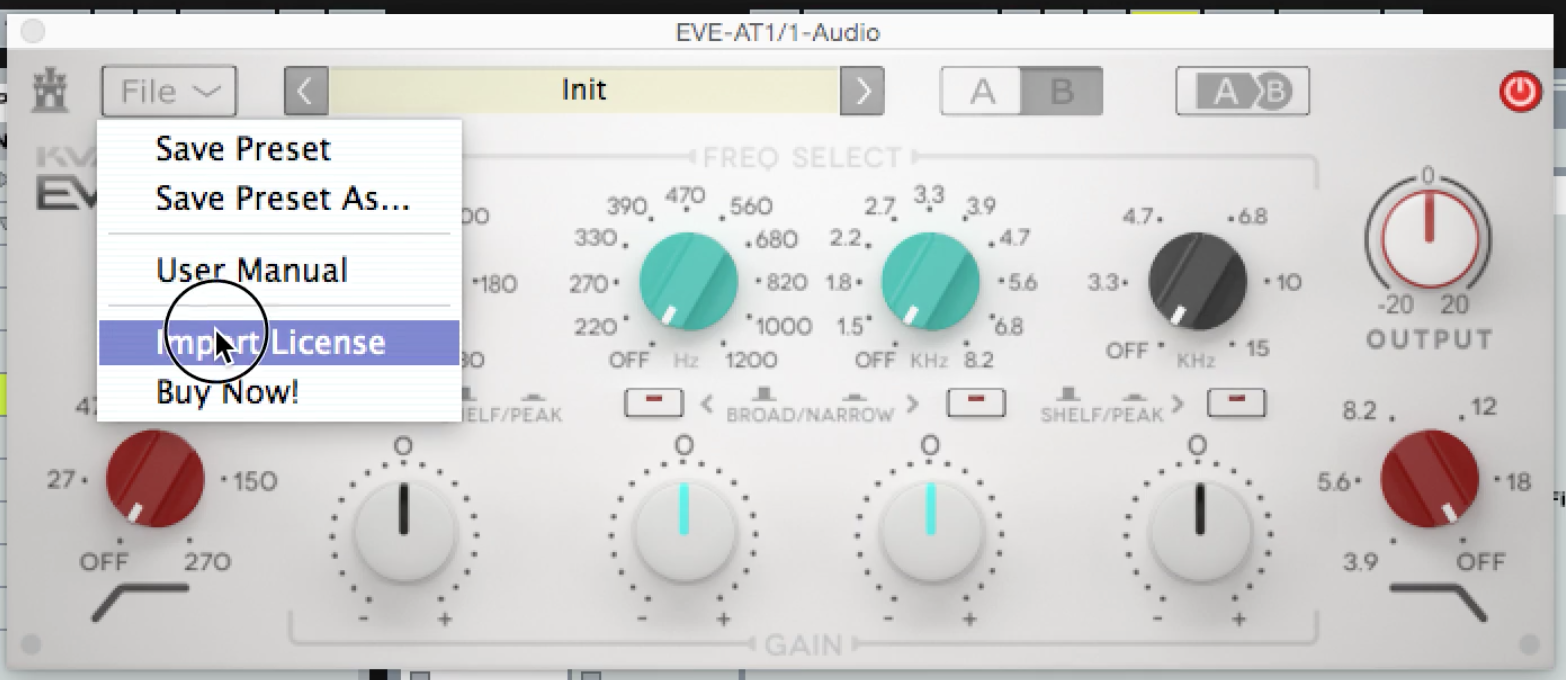The height and width of the screenshot is (680, 1566).
Task: Click the EVE-AT1/1-Audio window title
Action: tap(777, 33)
